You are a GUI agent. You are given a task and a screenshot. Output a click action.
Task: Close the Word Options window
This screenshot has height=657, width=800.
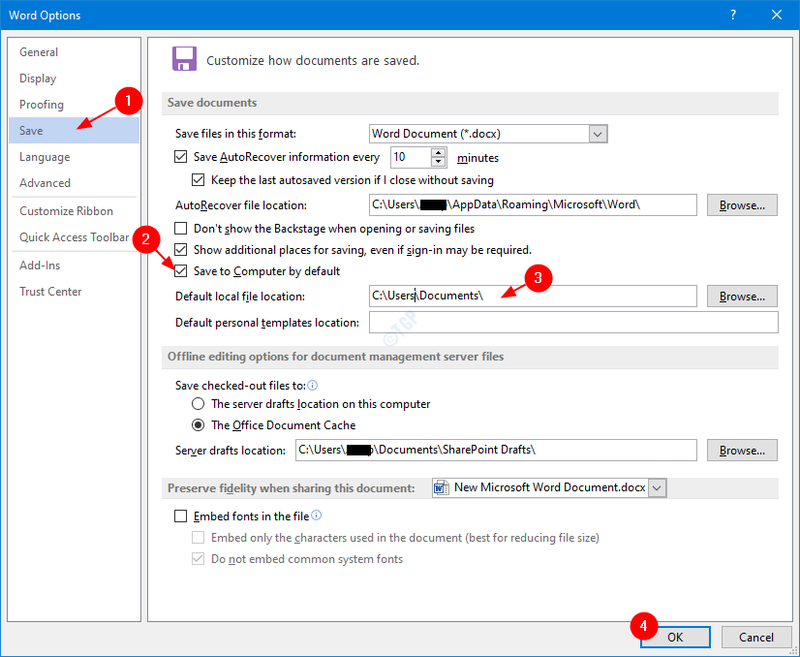point(777,15)
